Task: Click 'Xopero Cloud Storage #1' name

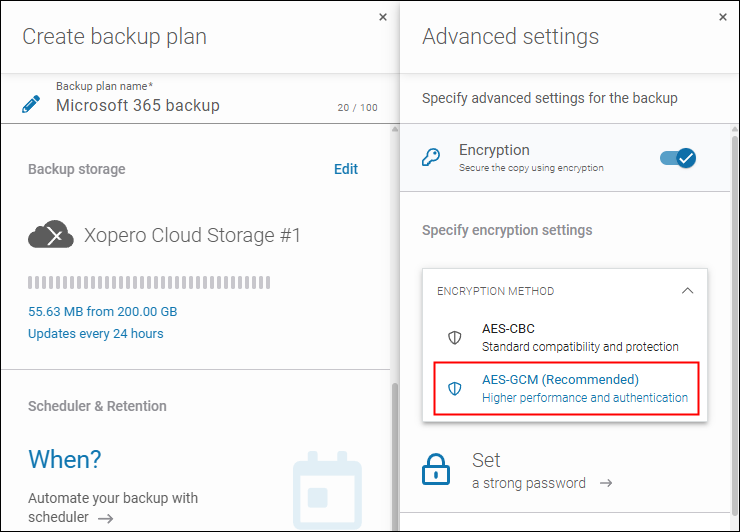Action: (192, 235)
